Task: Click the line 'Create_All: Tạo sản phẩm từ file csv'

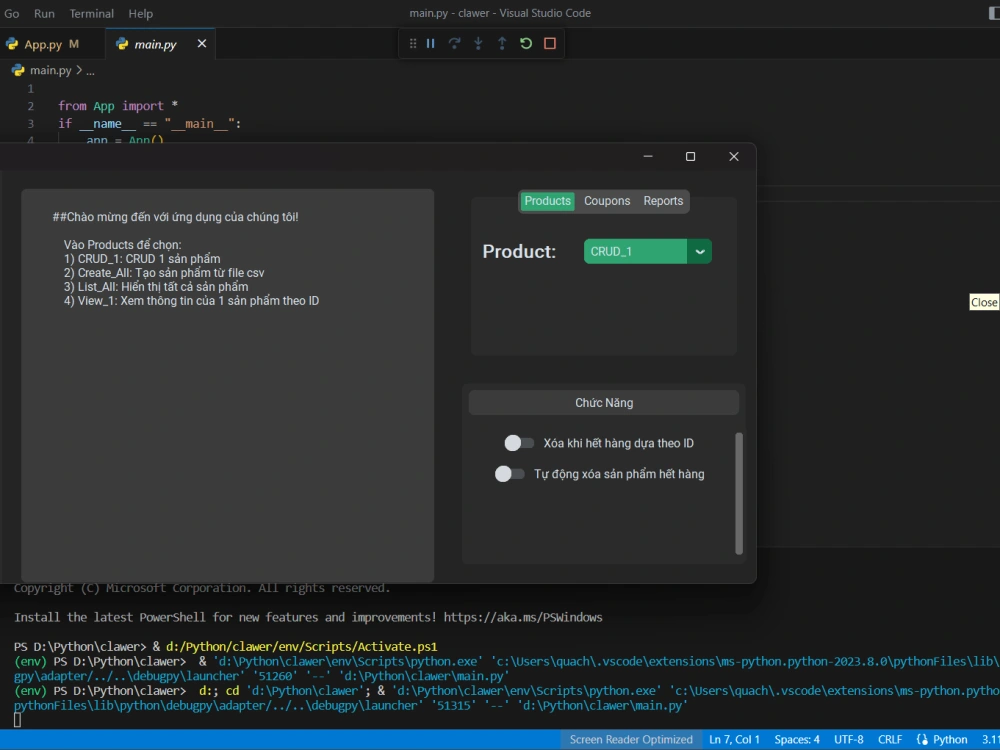Action: click(164, 272)
